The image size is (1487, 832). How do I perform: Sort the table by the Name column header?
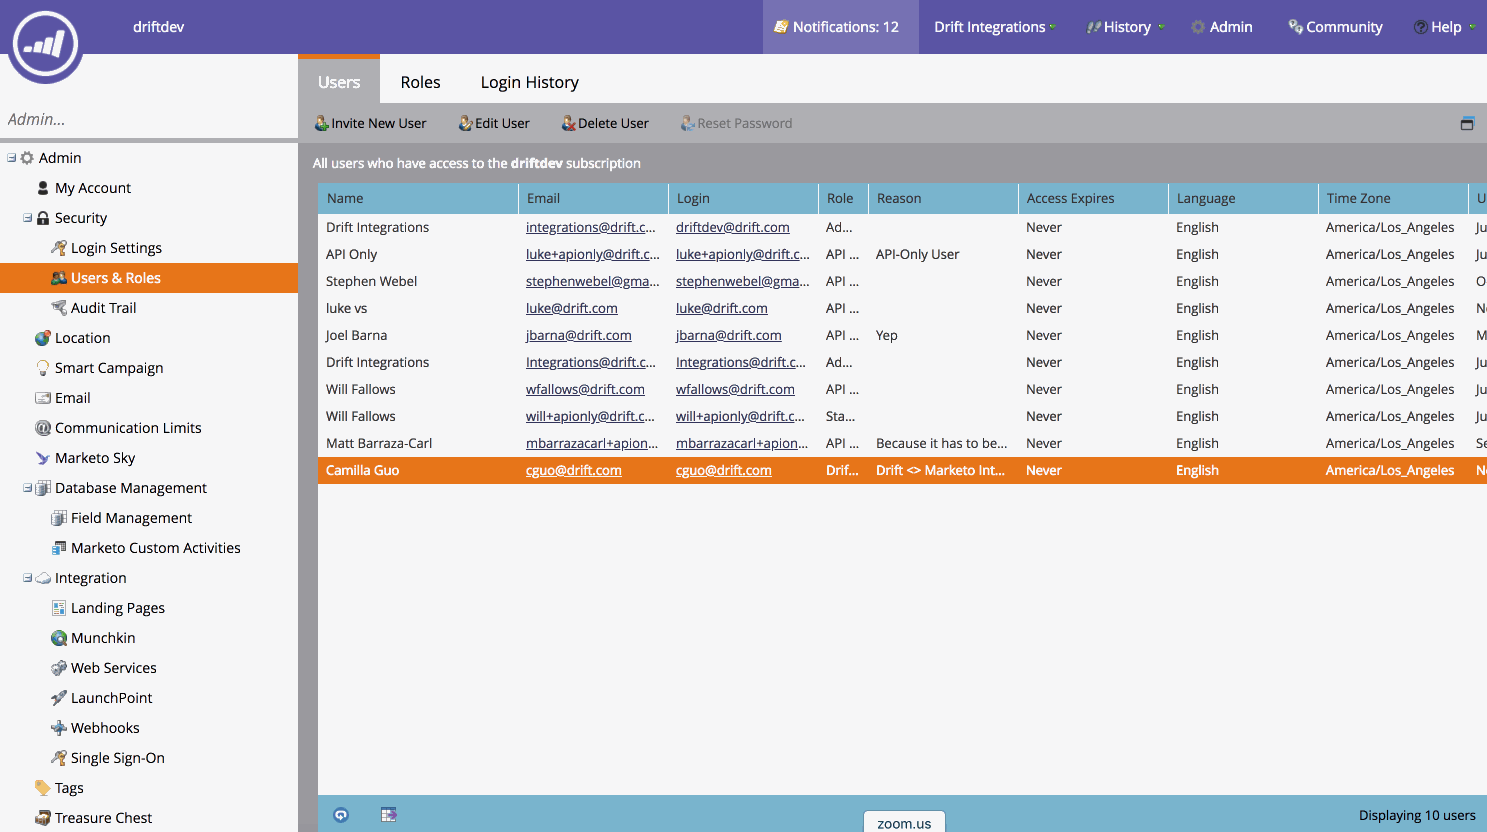418,198
